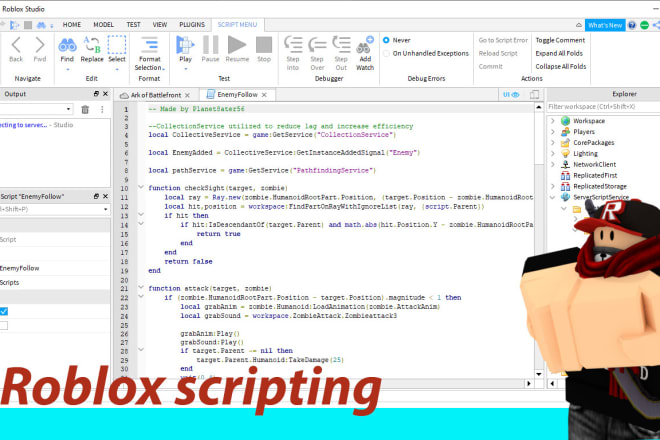Click Format Selection icon
The image size is (660, 440).
[149, 45]
